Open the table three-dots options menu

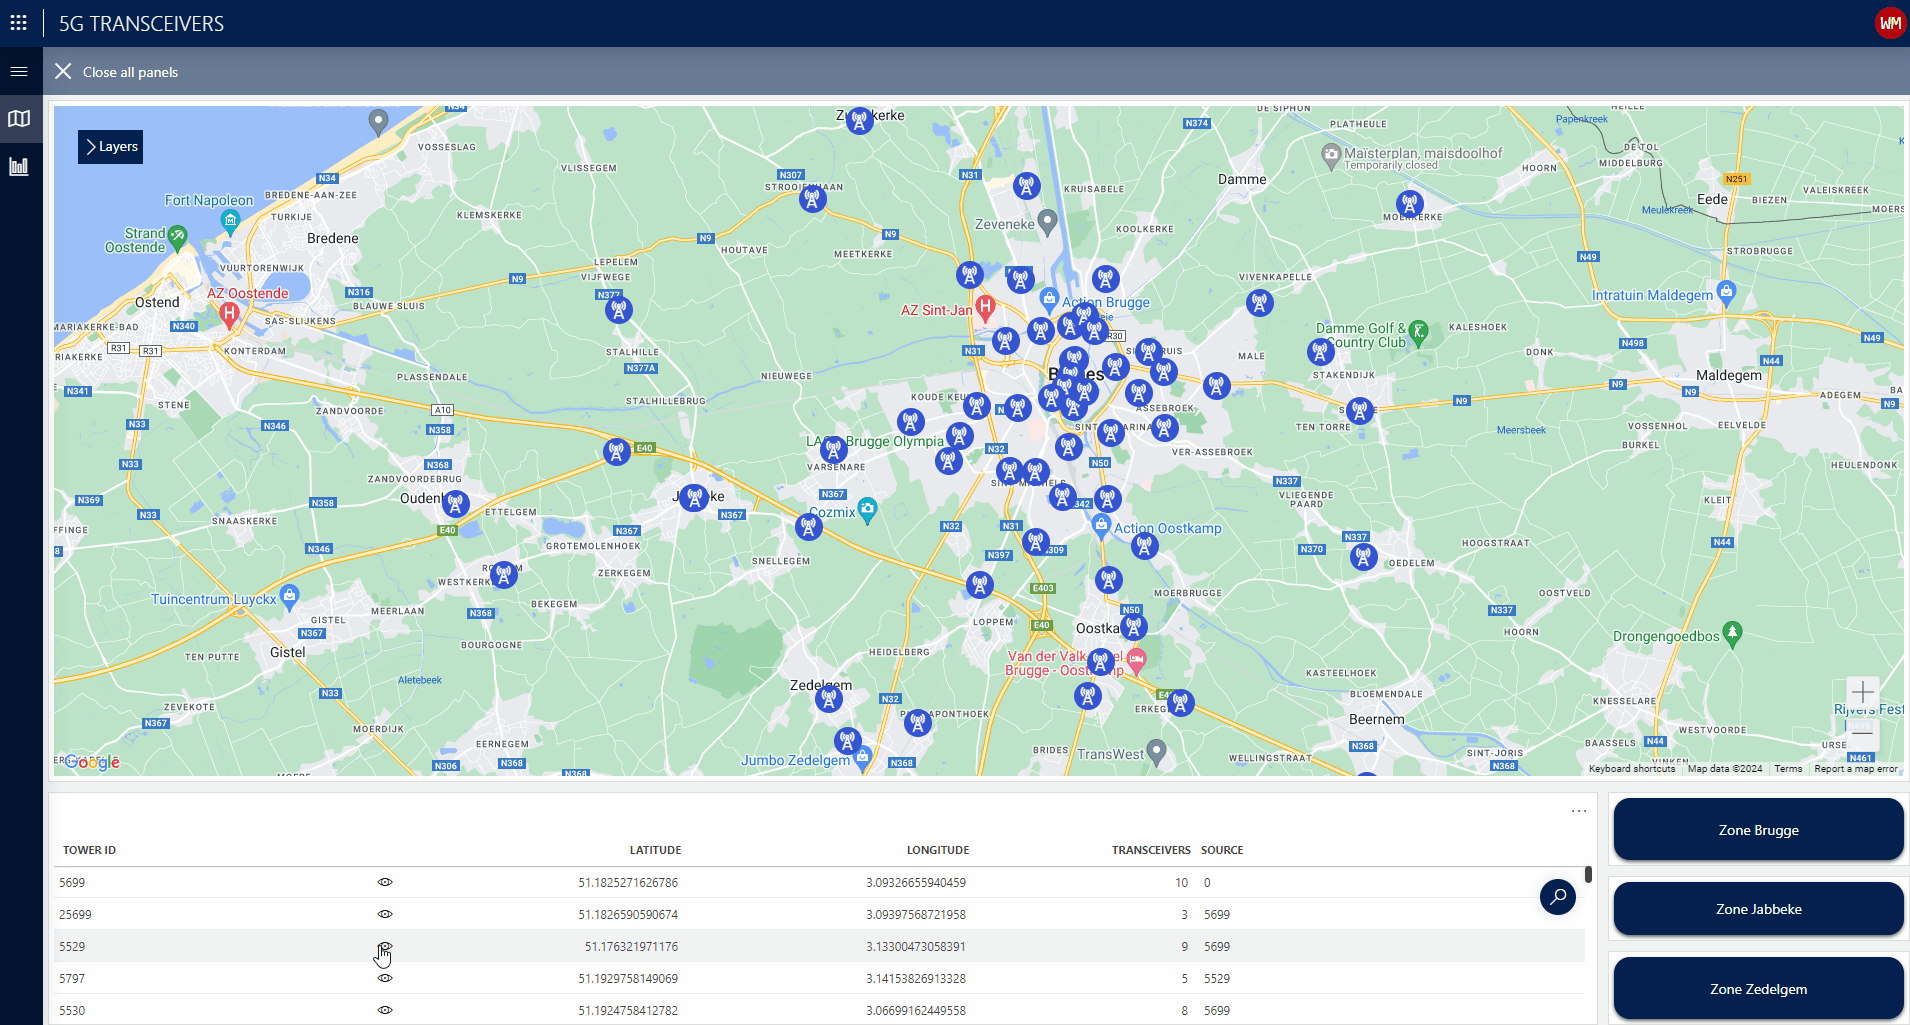coord(1578,811)
